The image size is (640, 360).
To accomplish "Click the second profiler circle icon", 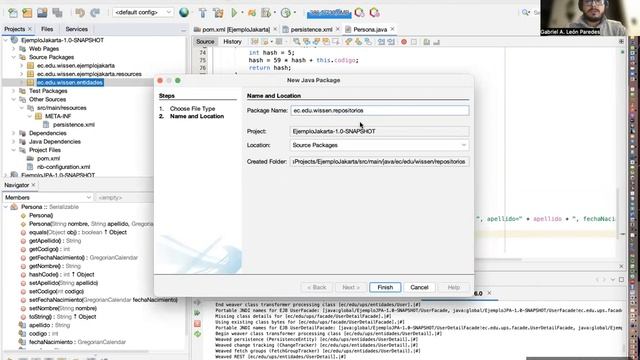I will 374,13.
